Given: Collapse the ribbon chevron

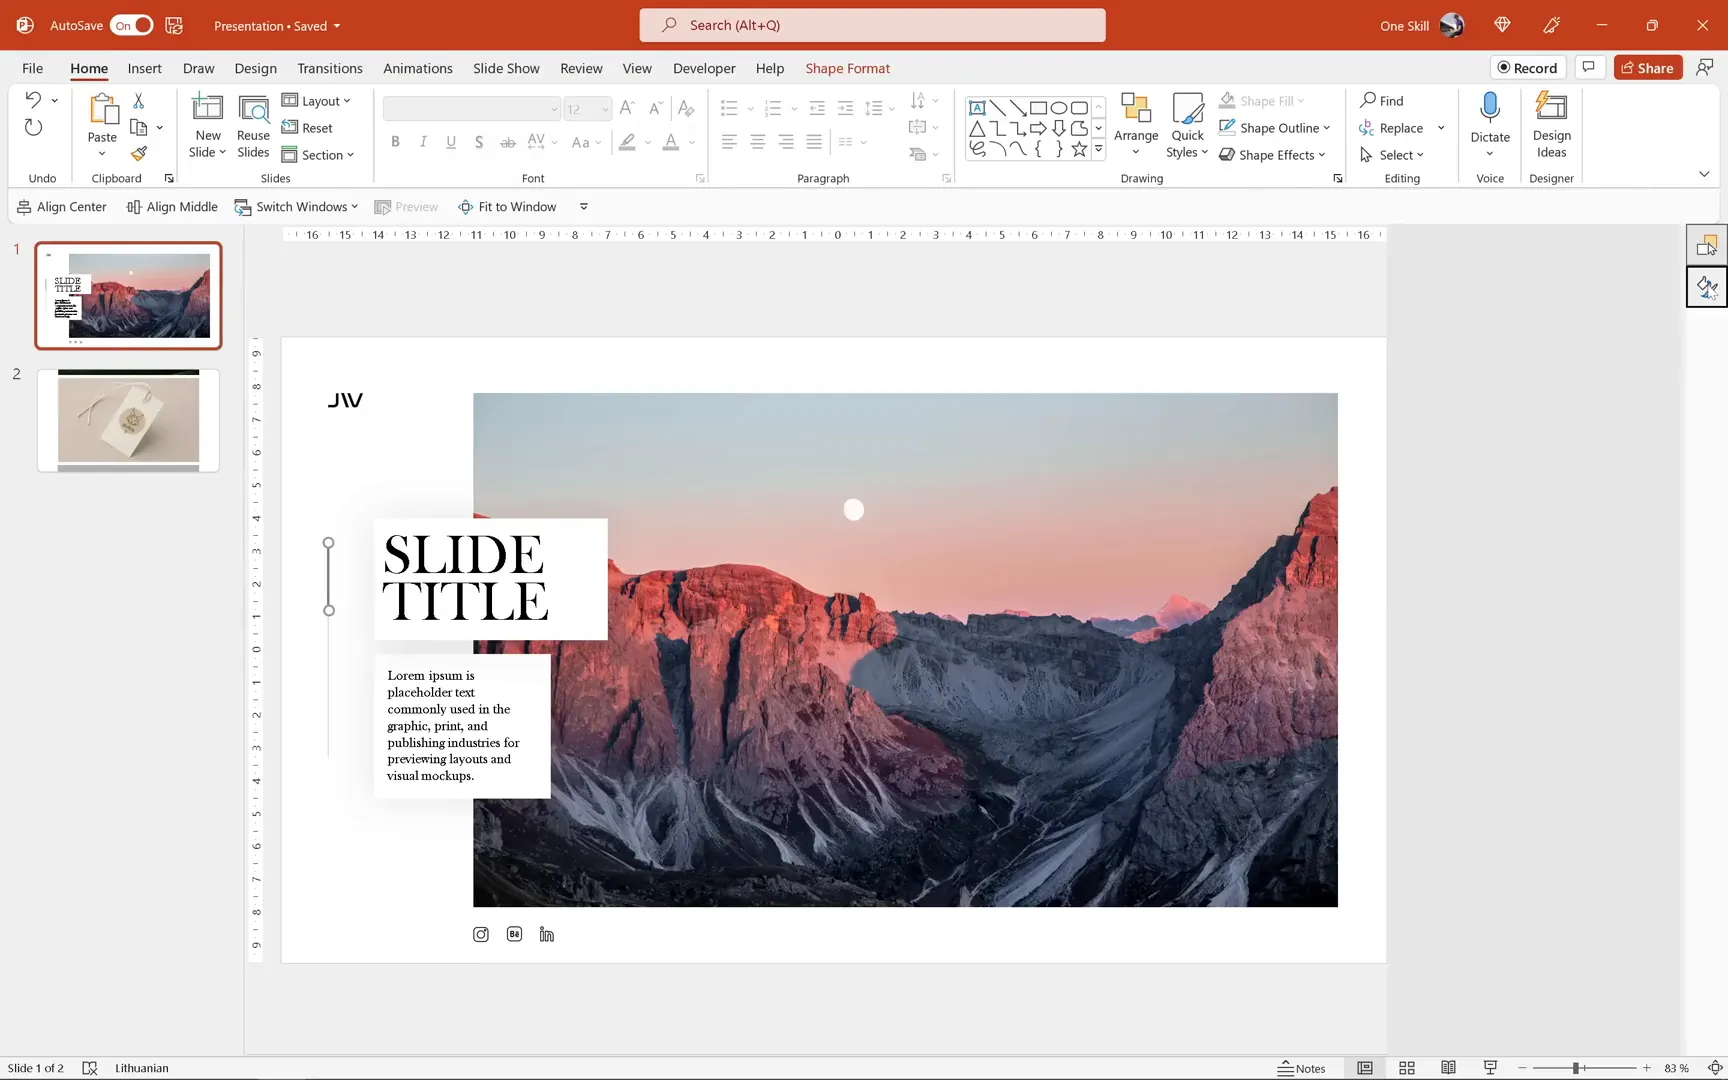Looking at the screenshot, I should [x=1704, y=174].
